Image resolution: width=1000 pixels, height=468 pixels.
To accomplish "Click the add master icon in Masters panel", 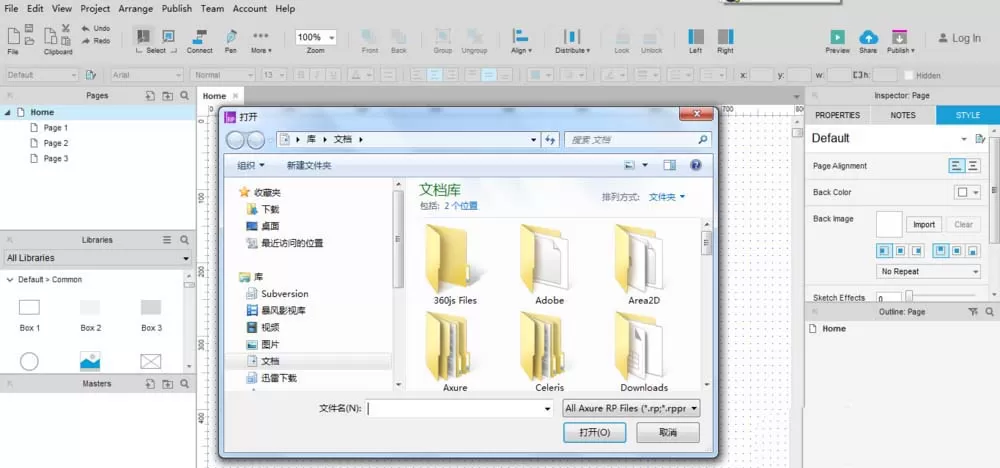I will (x=150, y=384).
